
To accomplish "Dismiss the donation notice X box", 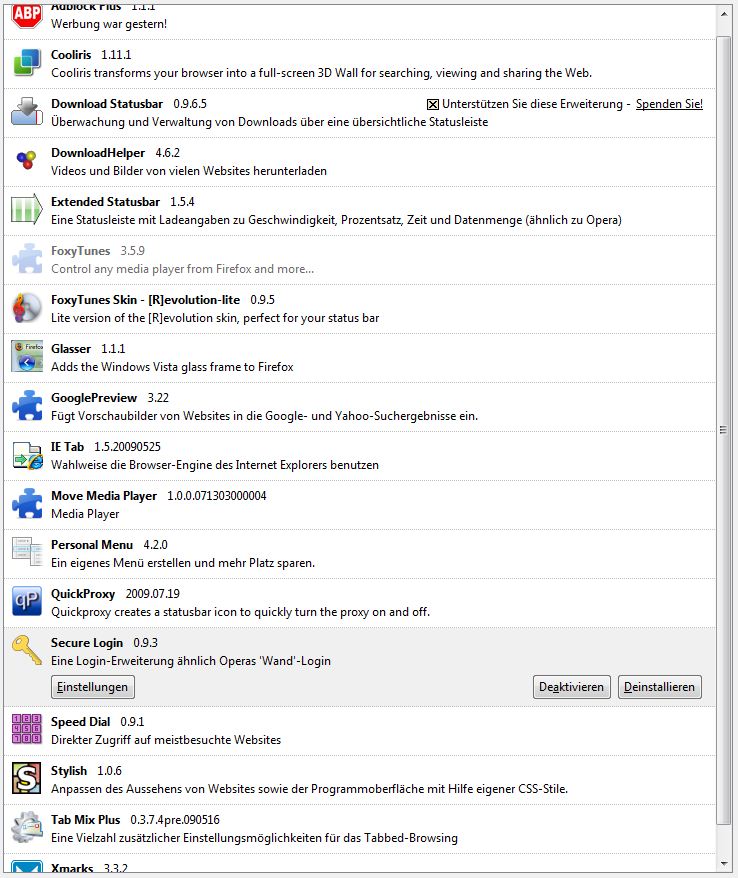I will [432, 104].
